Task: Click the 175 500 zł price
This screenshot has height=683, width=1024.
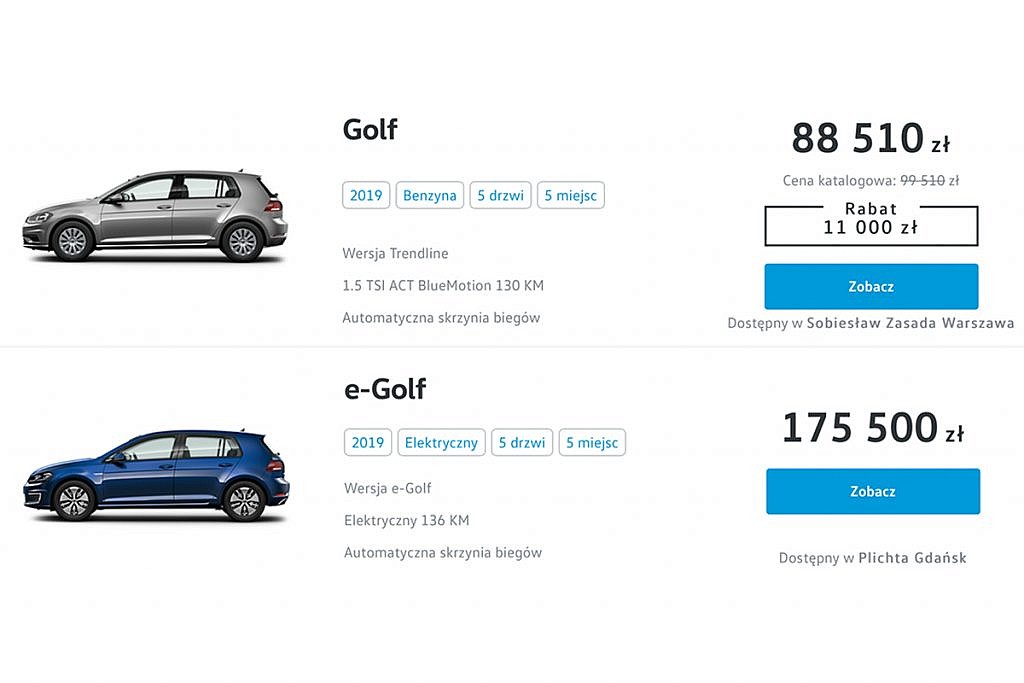Action: (872, 428)
